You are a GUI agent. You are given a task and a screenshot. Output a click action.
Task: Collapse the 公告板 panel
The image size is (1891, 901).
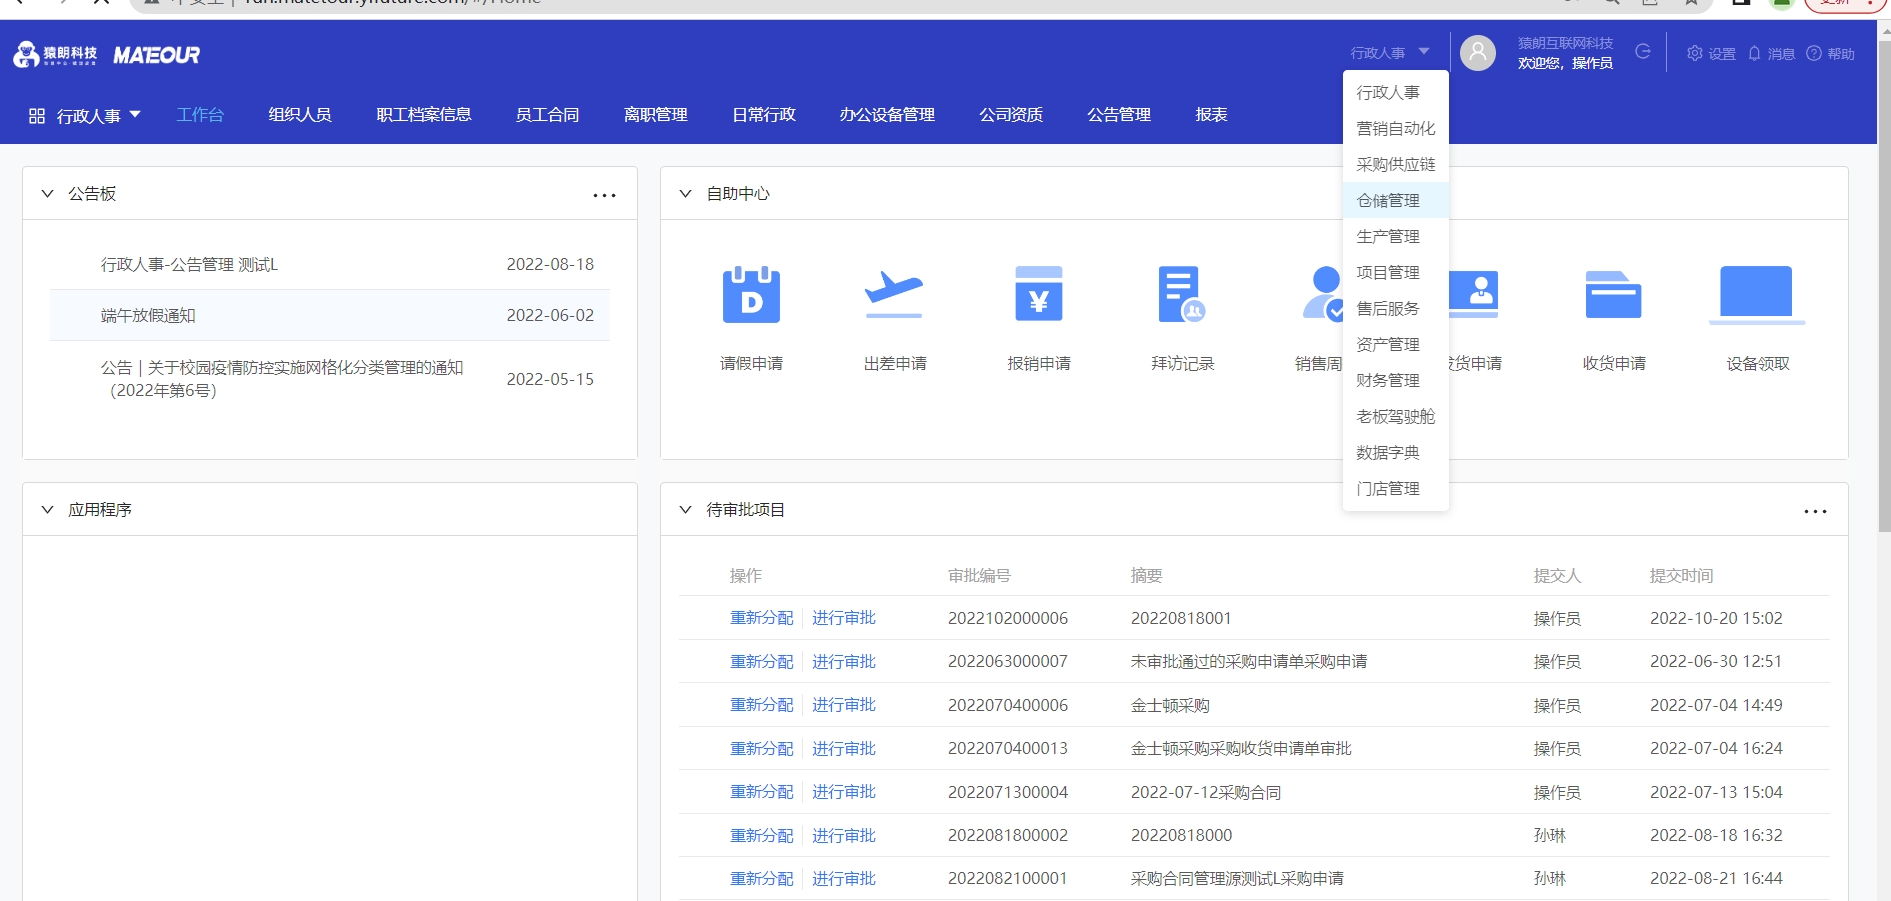click(47, 194)
